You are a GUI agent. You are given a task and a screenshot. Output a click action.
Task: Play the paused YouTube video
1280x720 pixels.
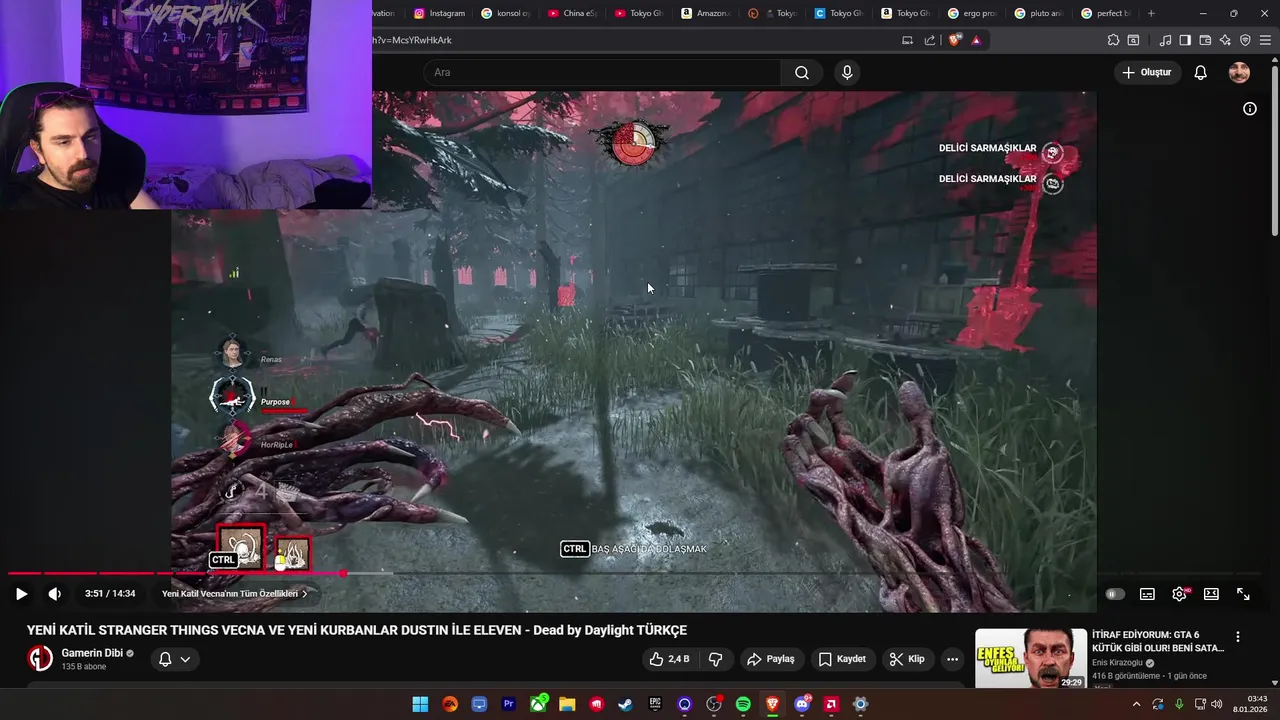pyautogui.click(x=21, y=594)
